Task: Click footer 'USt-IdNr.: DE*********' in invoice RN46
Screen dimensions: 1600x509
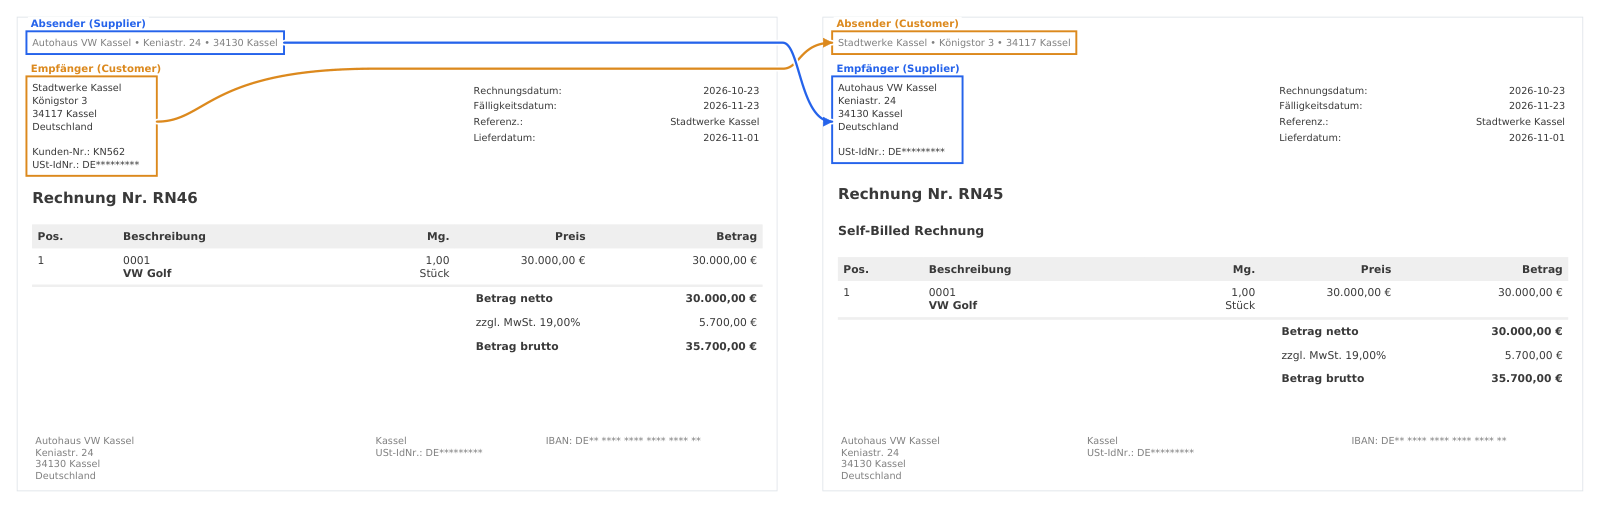Action: coord(429,453)
